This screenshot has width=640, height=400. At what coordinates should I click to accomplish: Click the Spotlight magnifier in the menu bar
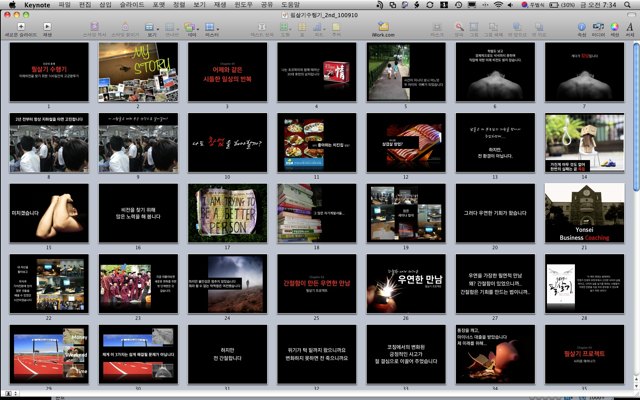[627, 5]
